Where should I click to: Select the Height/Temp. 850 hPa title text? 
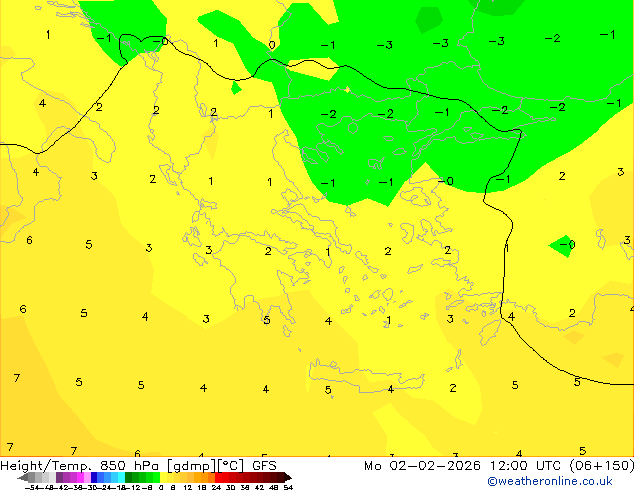[80, 466]
